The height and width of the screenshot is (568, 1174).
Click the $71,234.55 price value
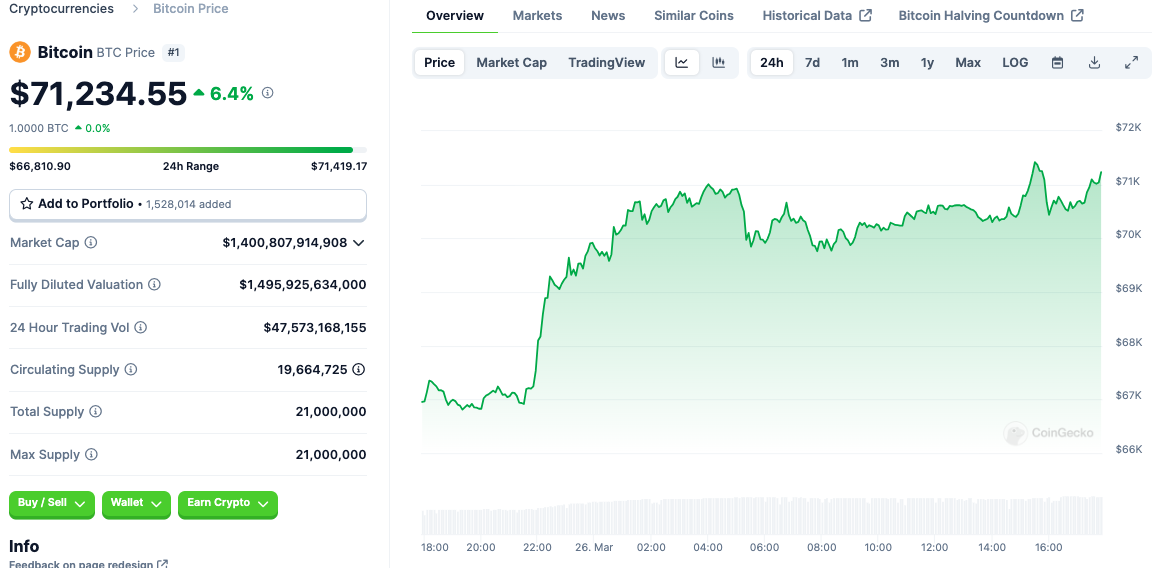[98, 94]
